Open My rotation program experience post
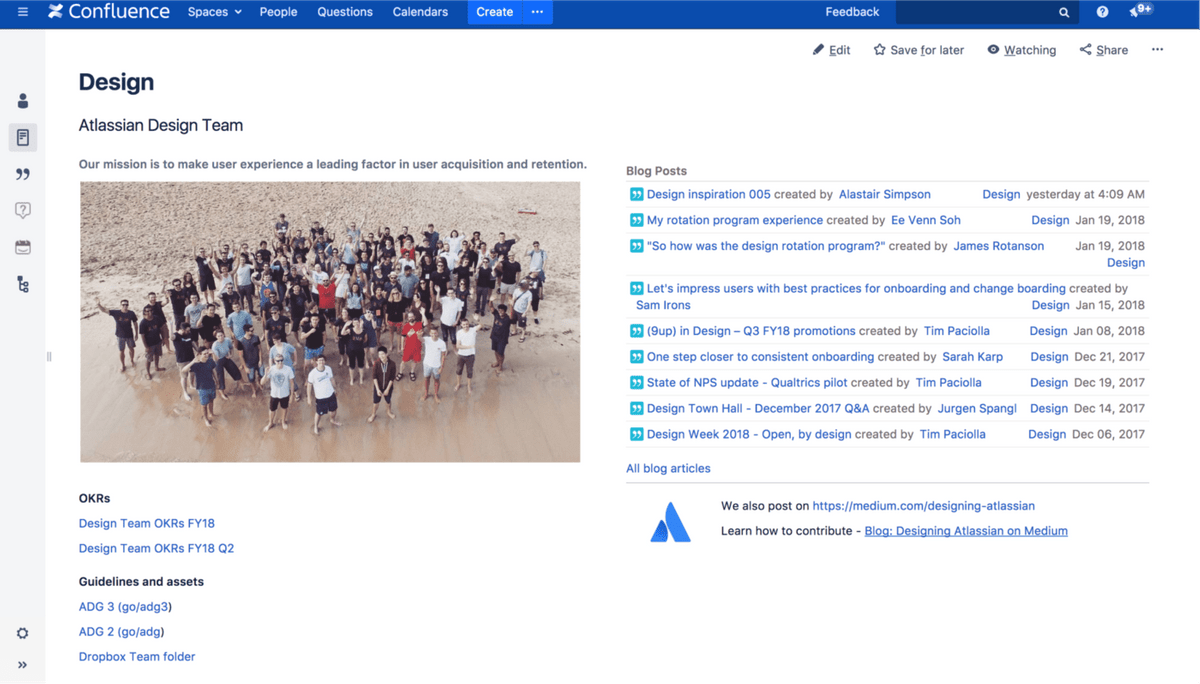This screenshot has height=684, width=1200. (735, 220)
